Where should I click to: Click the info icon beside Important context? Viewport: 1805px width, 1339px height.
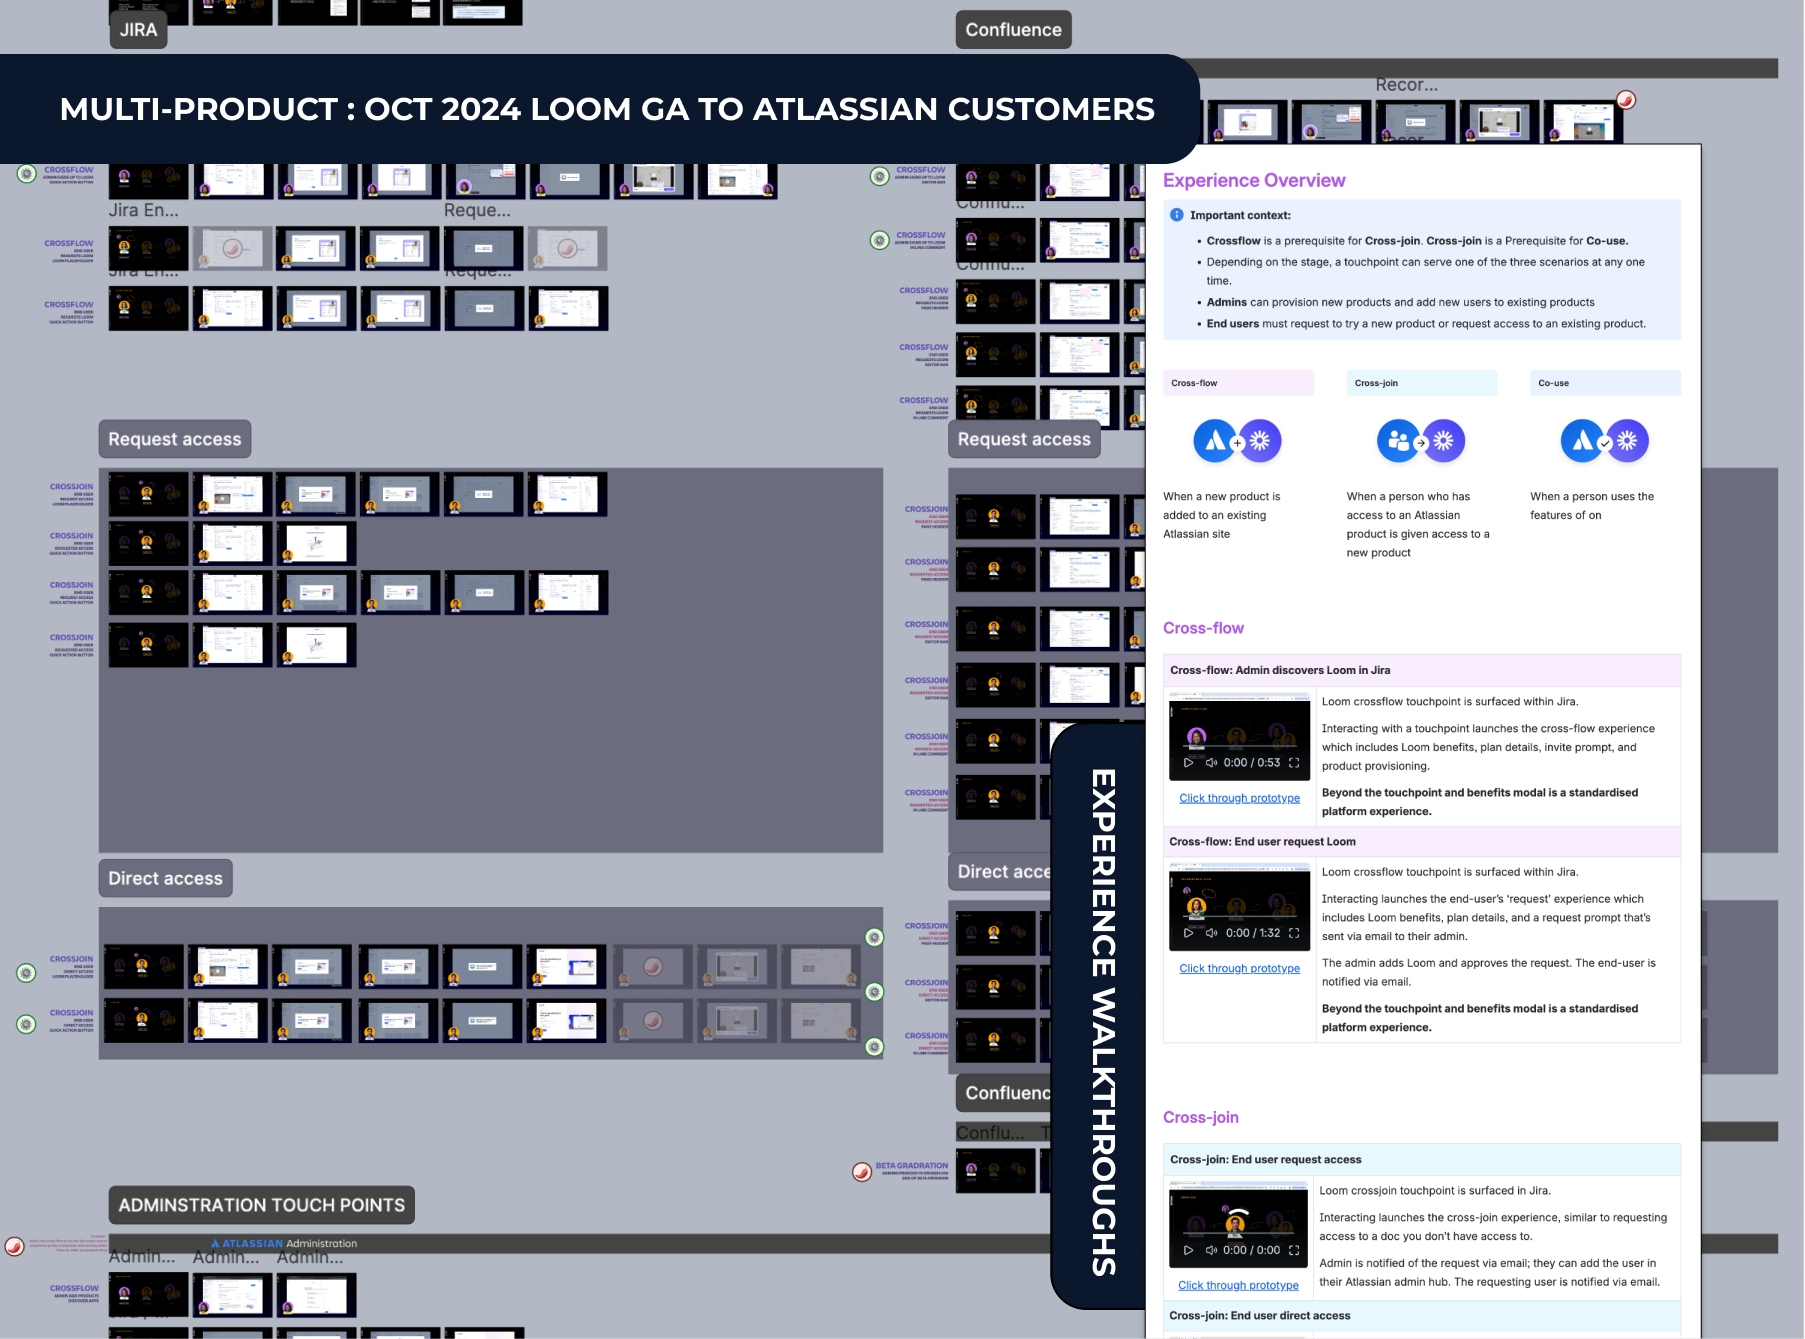(x=1177, y=215)
